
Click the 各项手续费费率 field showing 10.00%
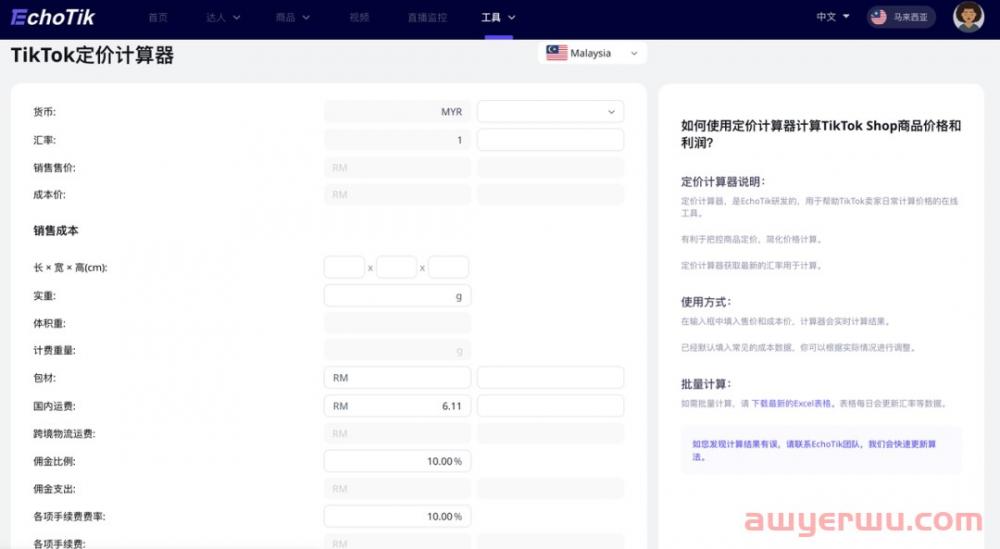(x=397, y=516)
